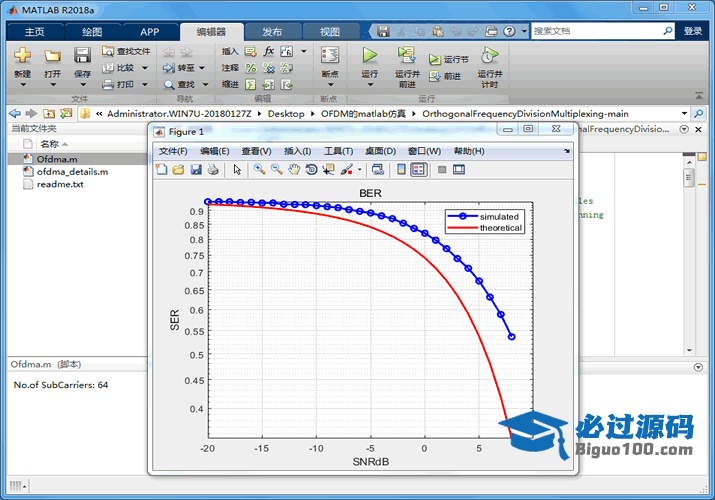The image size is (715, 500).
Task: Click the fx insert function icon
Action: click(269, 51)
